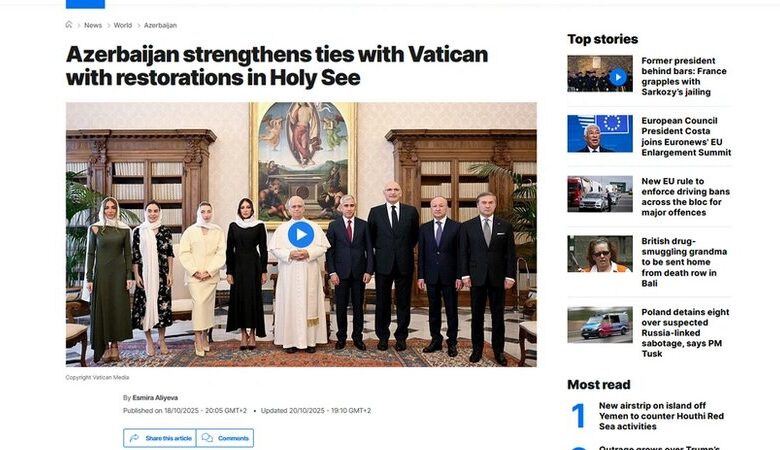This screenshot has height=450, width=780.
Task: Open the European Council President Costa story
Action: [x=686, y=137]
